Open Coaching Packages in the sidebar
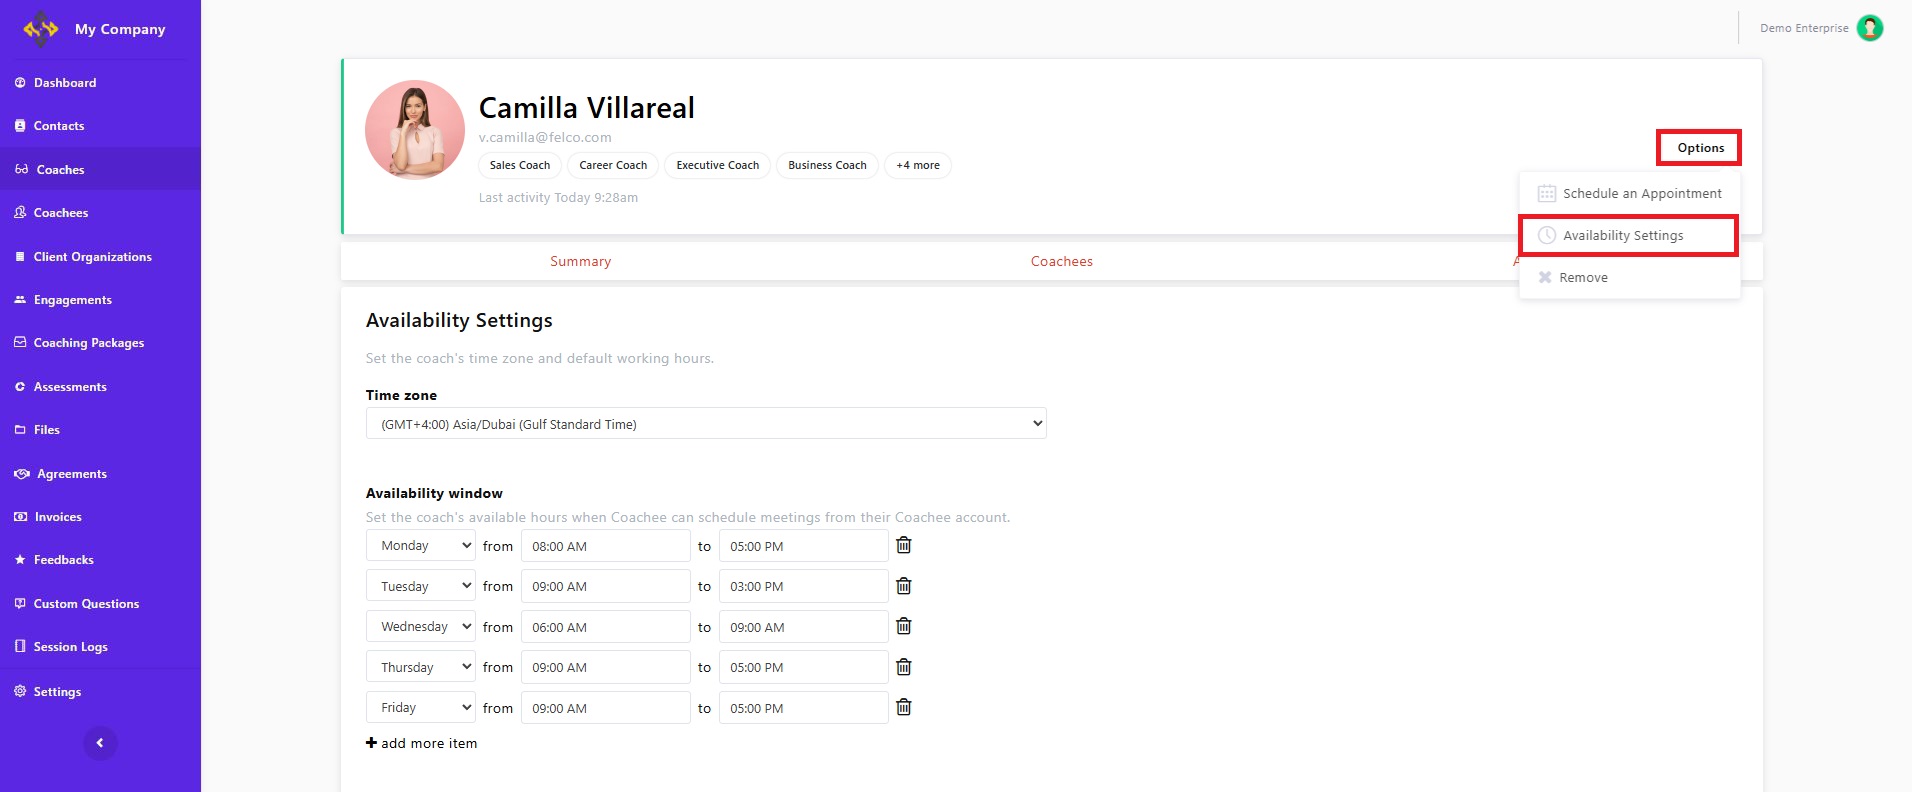The height and width of the screenshot is (792, 1912). point(88,343)
